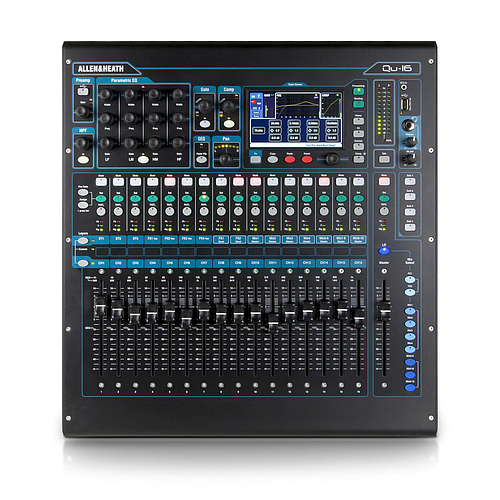The height and width of the screenshot is (500, 500).
Task: Tap the PEQ curve on the touch screen
Action: (297, 105)
